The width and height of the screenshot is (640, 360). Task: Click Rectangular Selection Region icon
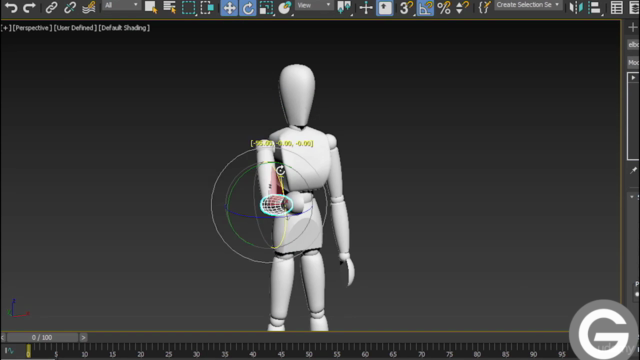pos(188,8)
